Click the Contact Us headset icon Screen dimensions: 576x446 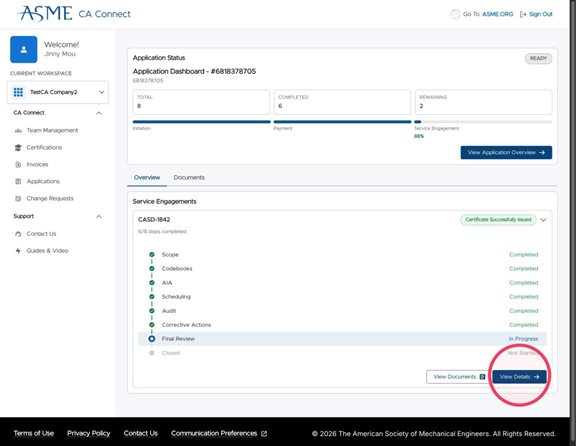[18, 234]
